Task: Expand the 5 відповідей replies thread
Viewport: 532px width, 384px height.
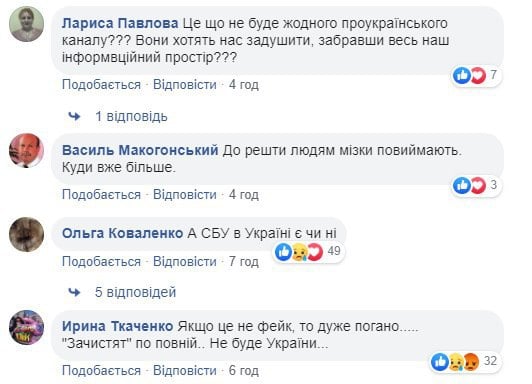Action: pyautogui.click(x=135, y=292)
